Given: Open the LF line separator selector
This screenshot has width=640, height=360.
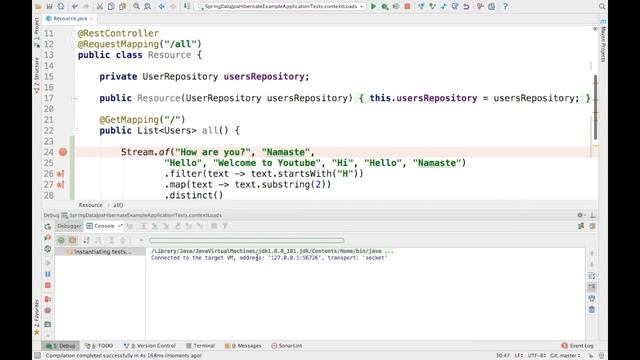Looking at the screenshot, I should click(518, 356).
